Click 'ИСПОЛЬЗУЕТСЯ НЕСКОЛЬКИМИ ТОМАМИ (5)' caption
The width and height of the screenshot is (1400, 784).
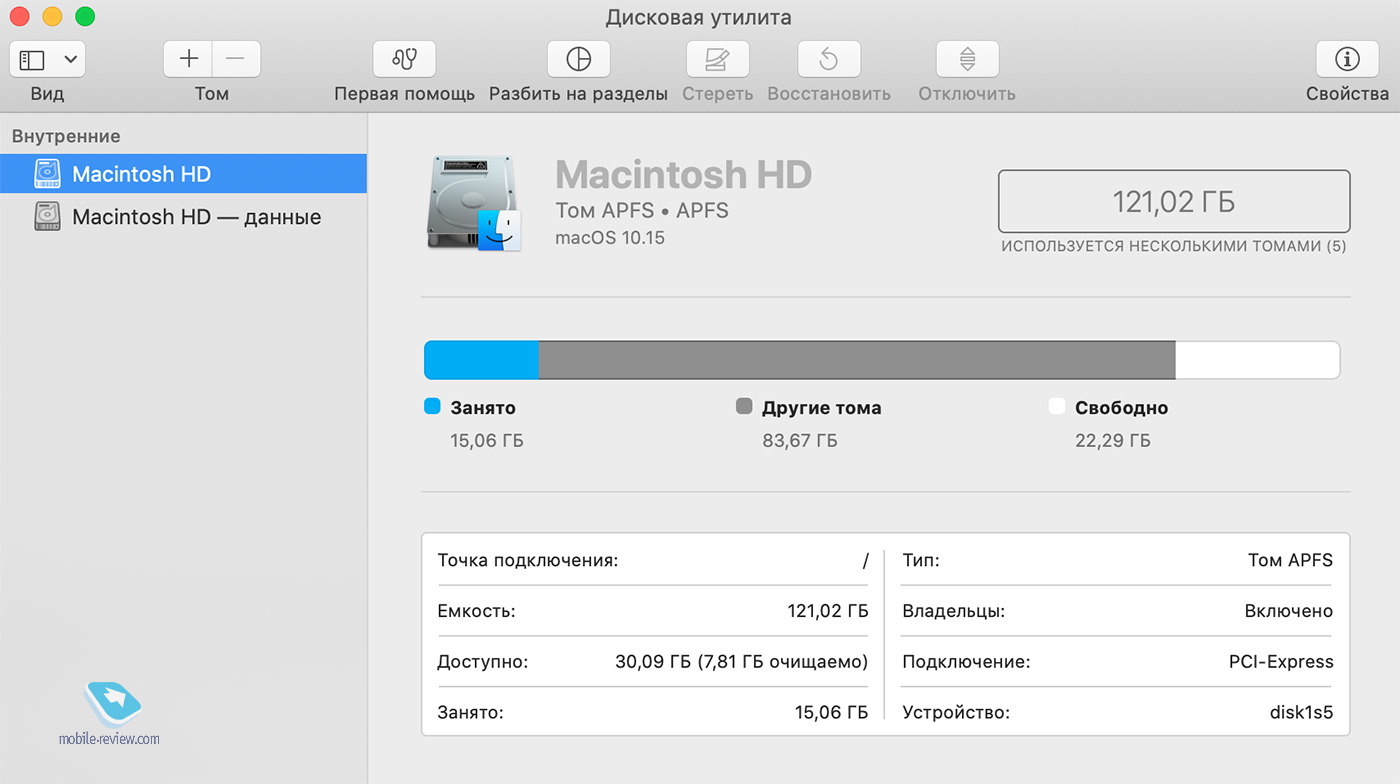tap(1174, 246)
